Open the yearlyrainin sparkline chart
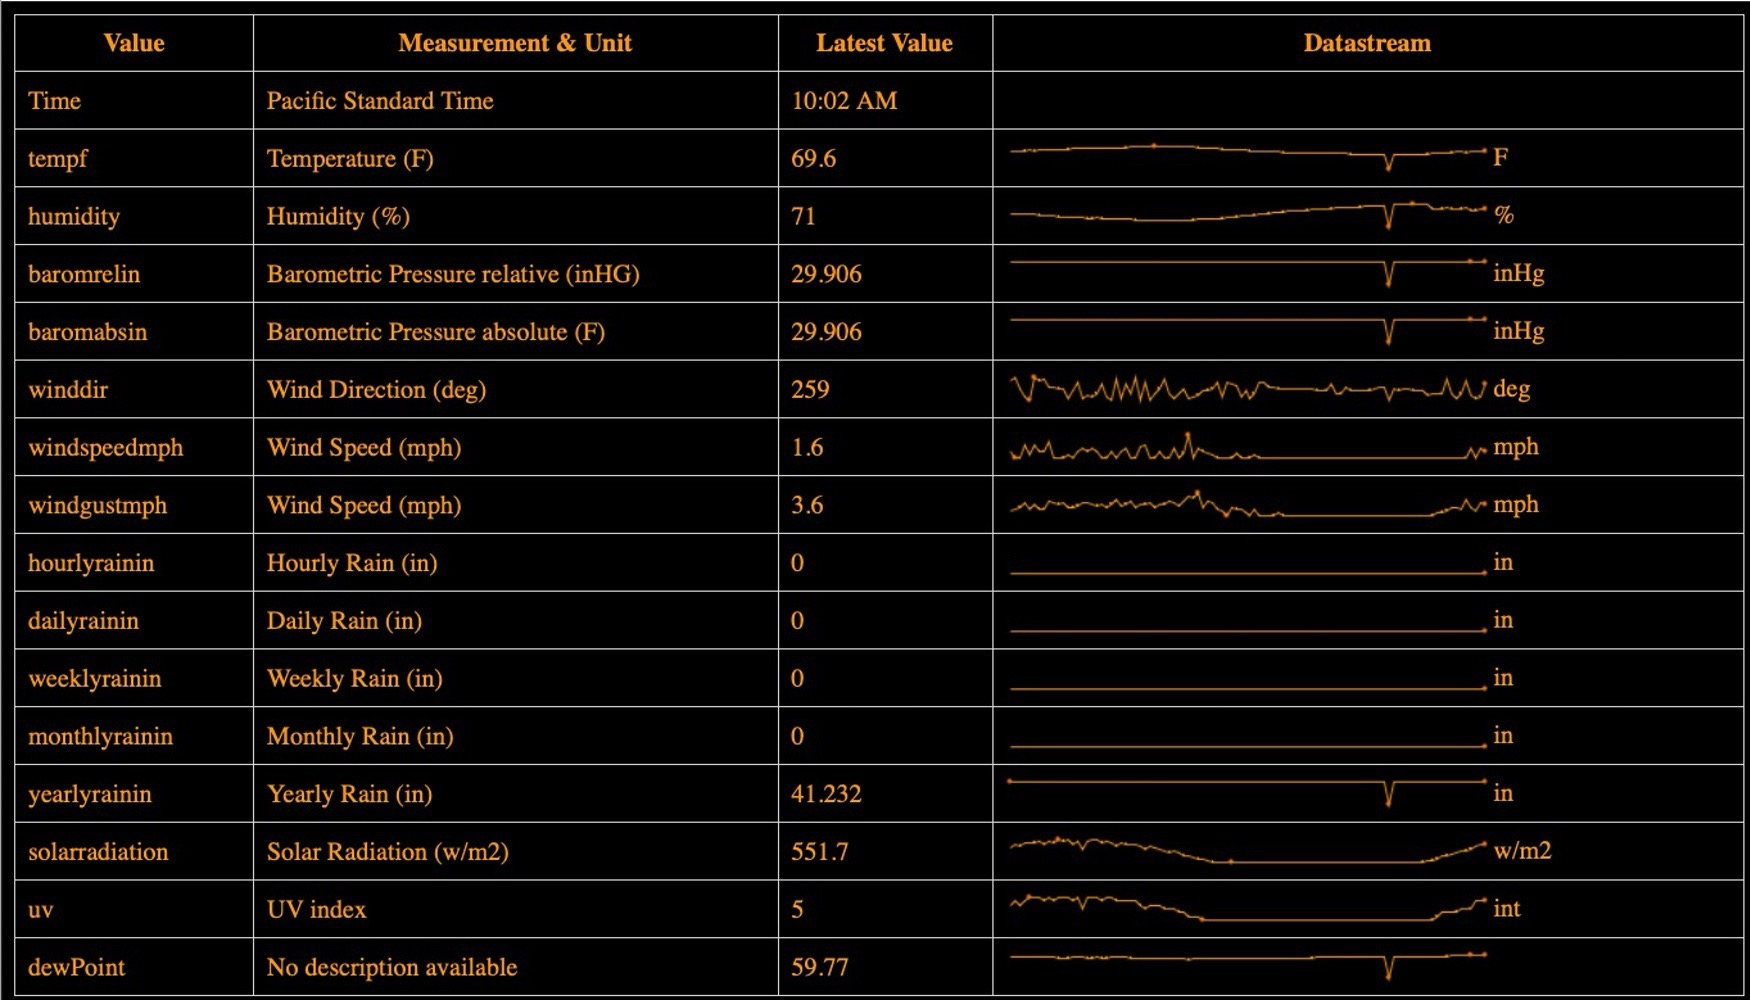The image size is (1750, 1000). coord(1248,792)
